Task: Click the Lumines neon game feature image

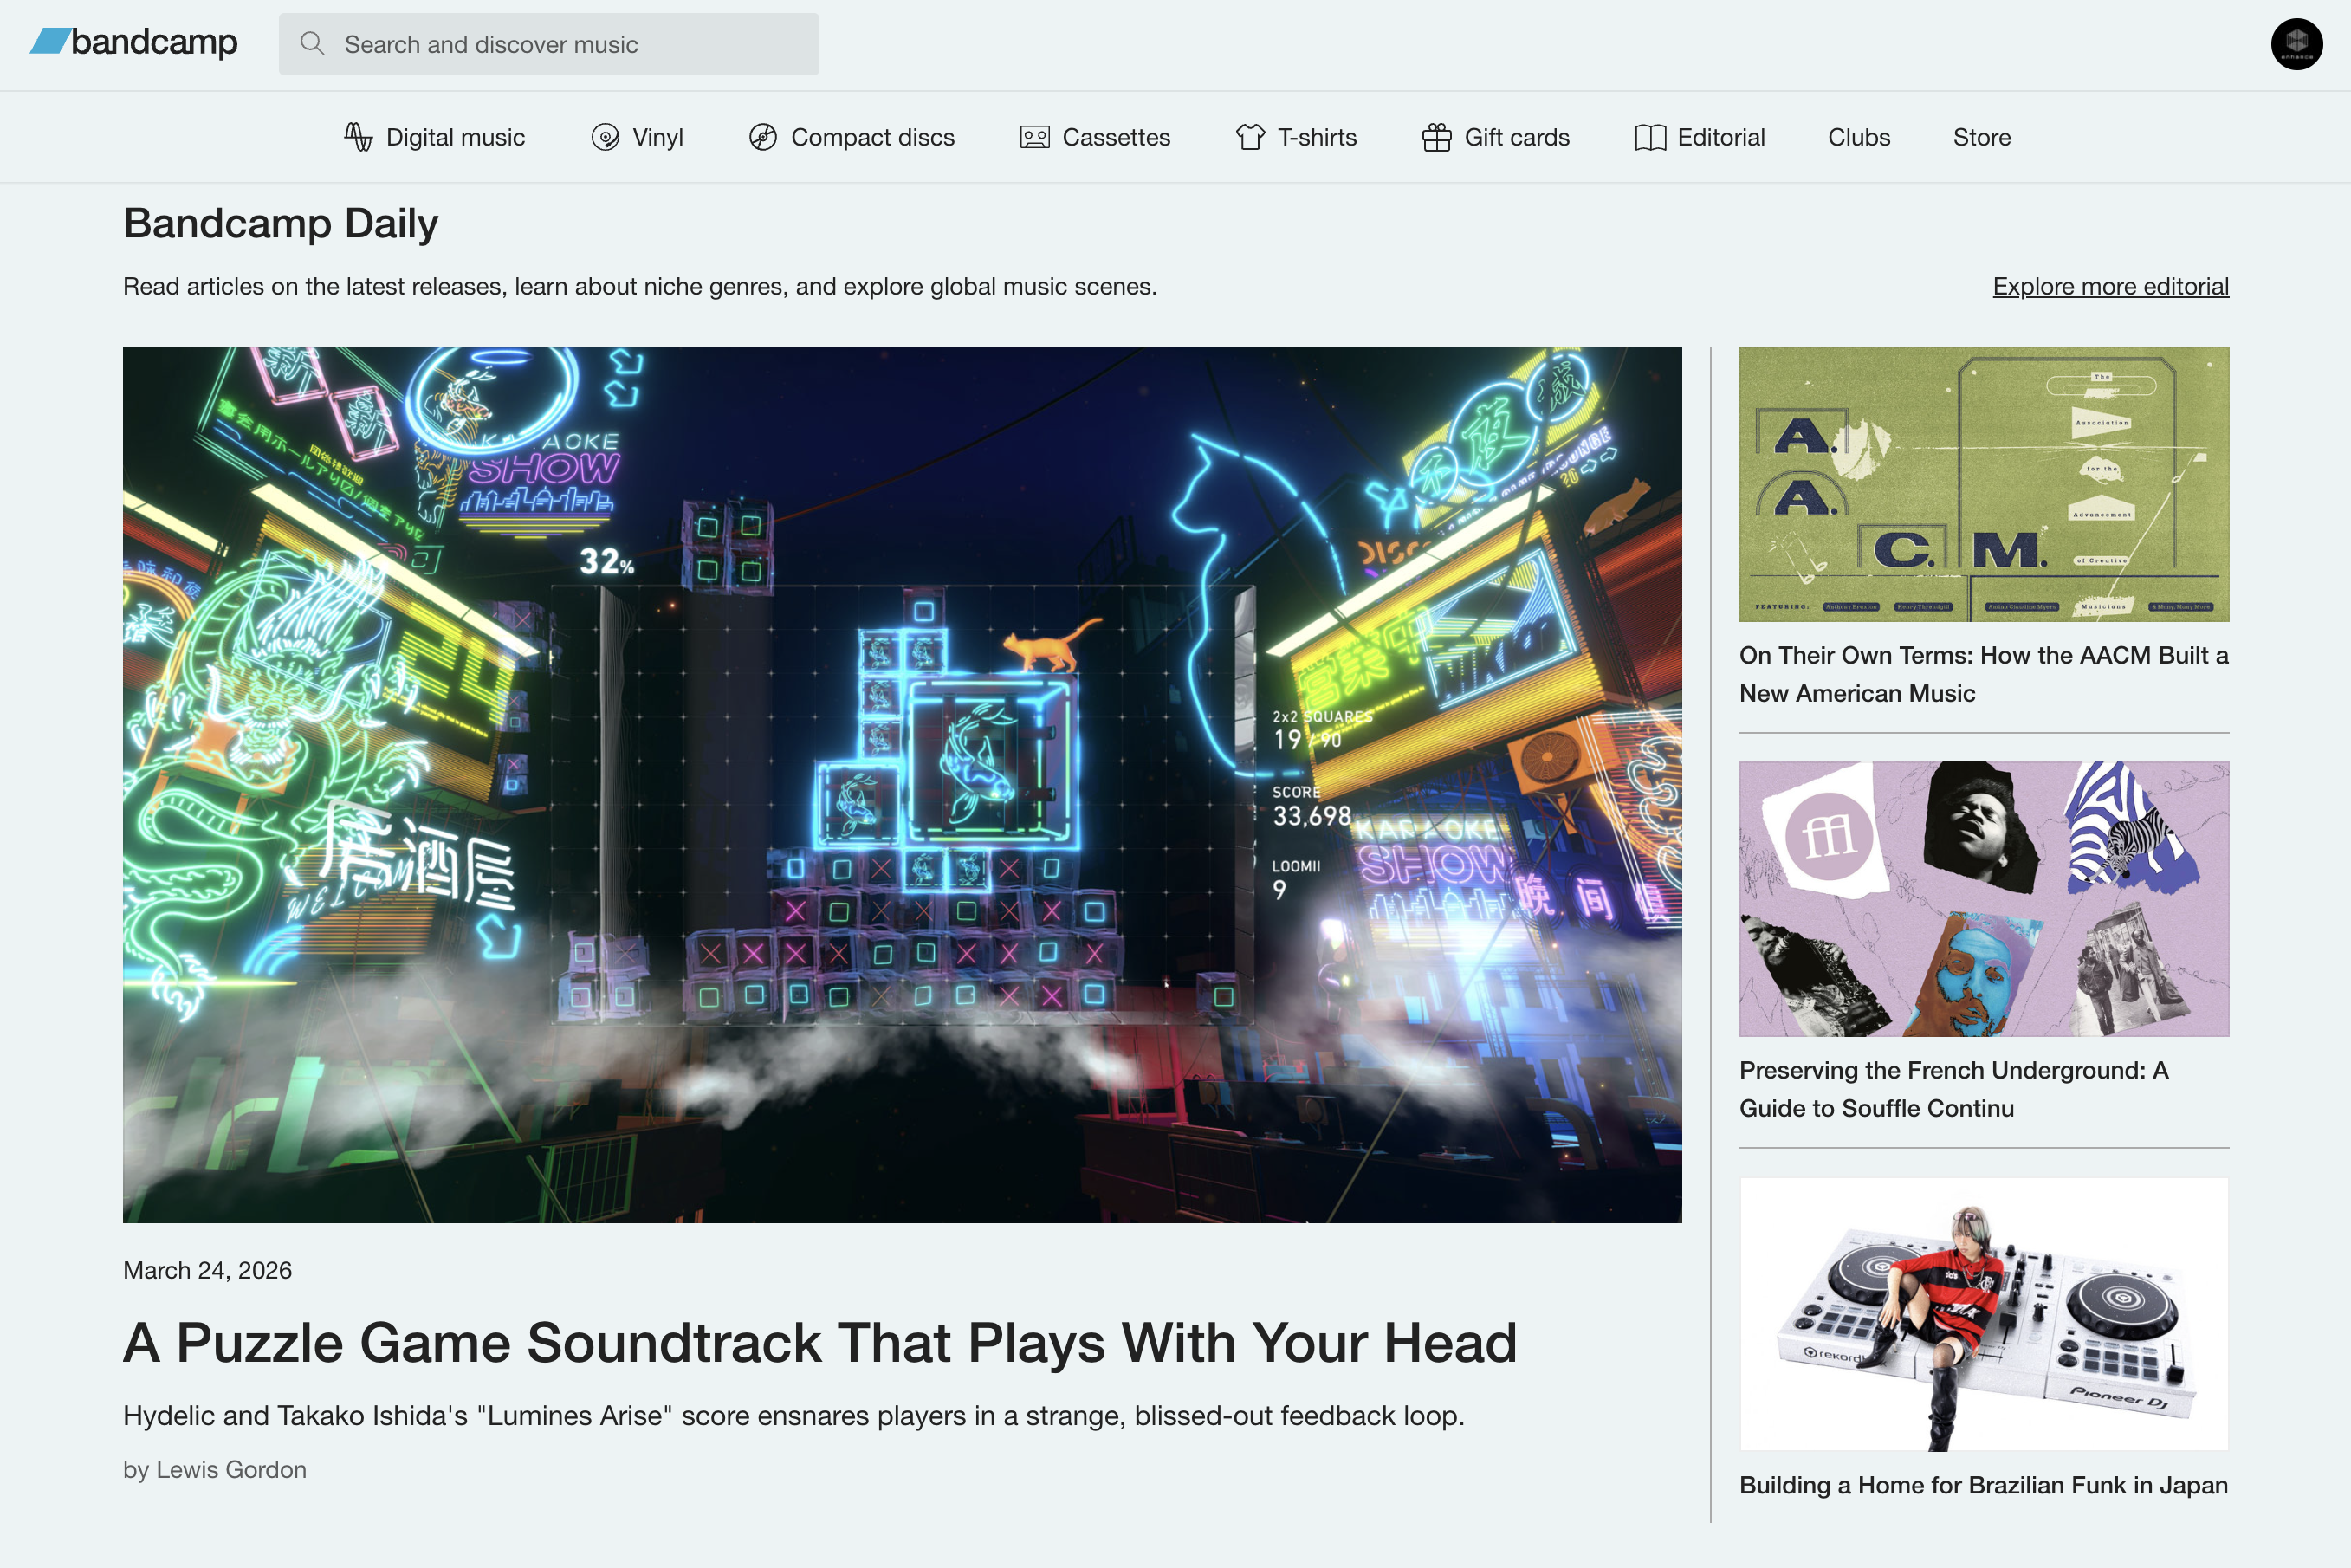Action: [901, 784]
